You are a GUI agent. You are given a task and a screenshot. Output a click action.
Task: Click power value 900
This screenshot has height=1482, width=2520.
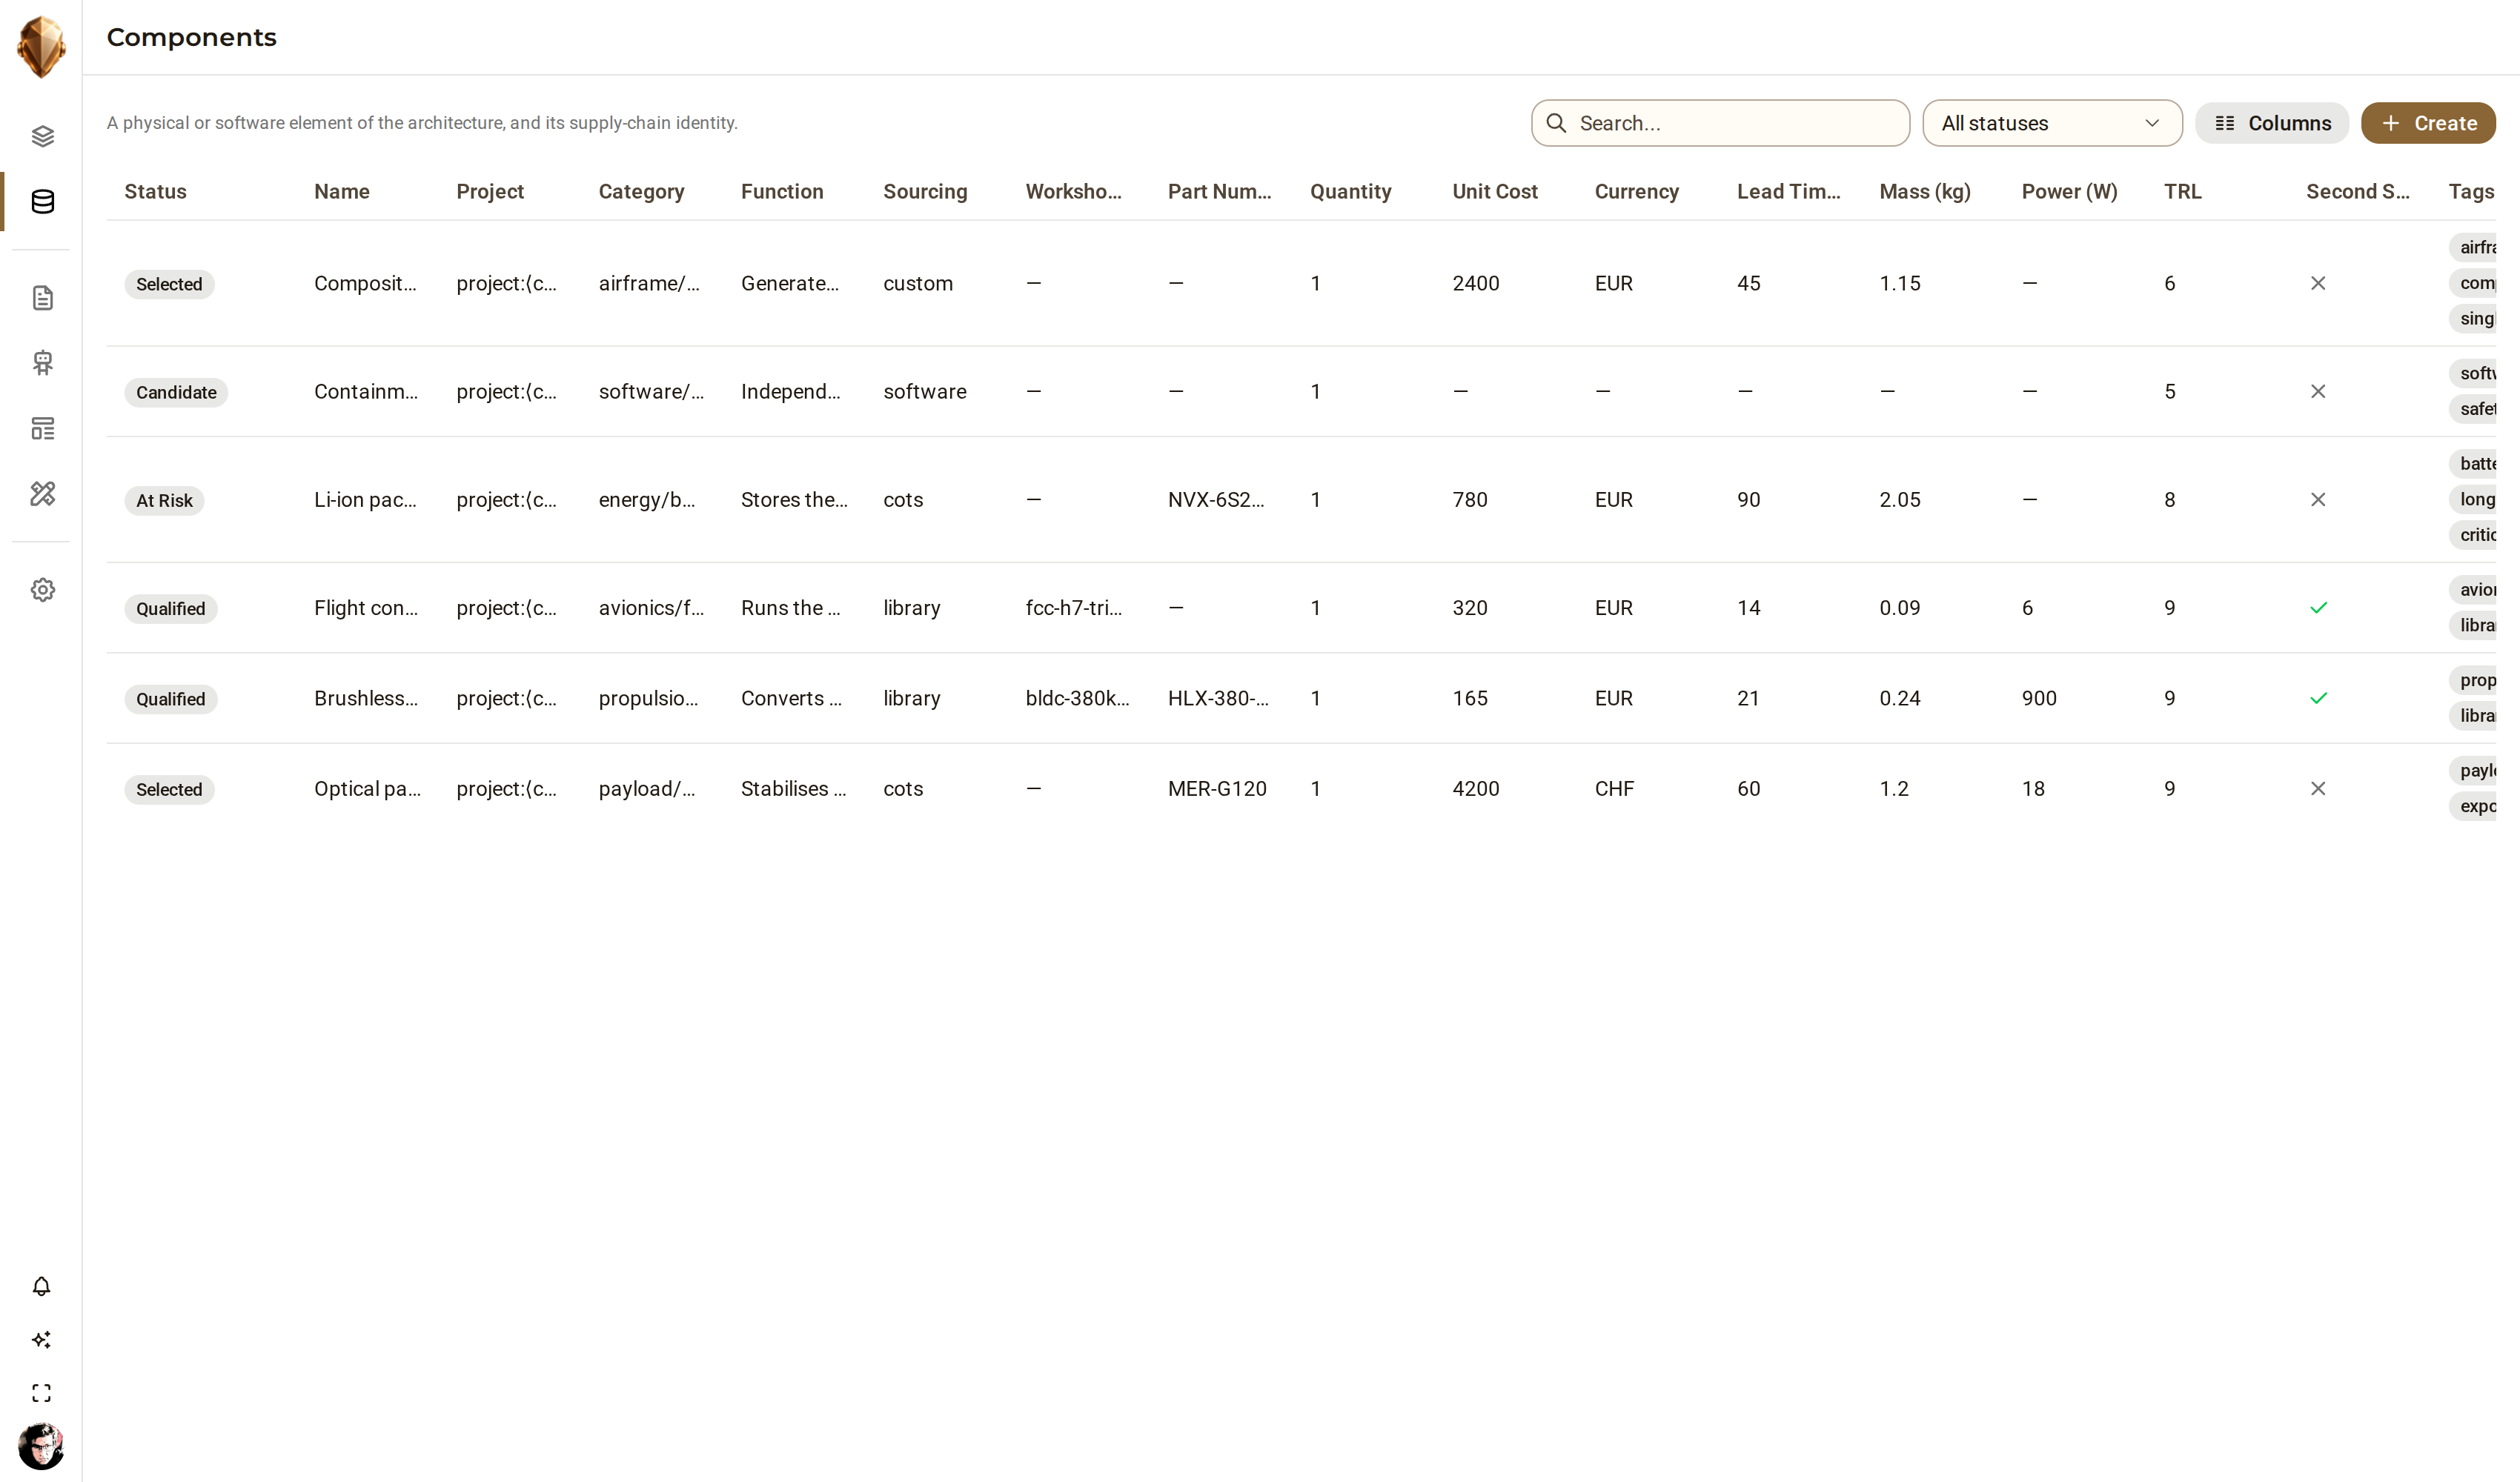click(x=2038, y=698)
